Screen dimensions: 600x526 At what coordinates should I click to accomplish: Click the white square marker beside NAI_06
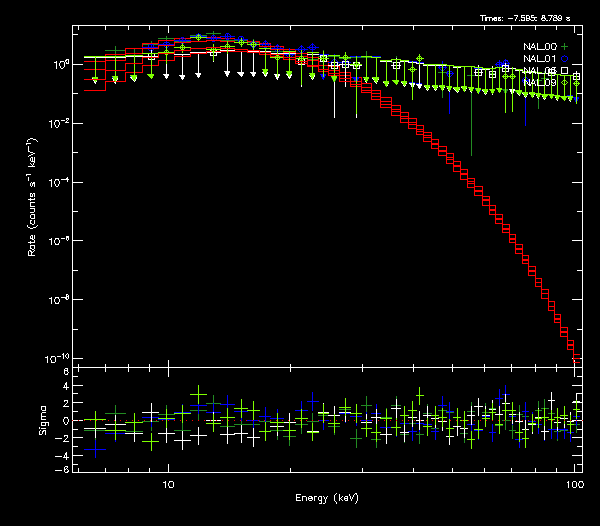[565, 71]
